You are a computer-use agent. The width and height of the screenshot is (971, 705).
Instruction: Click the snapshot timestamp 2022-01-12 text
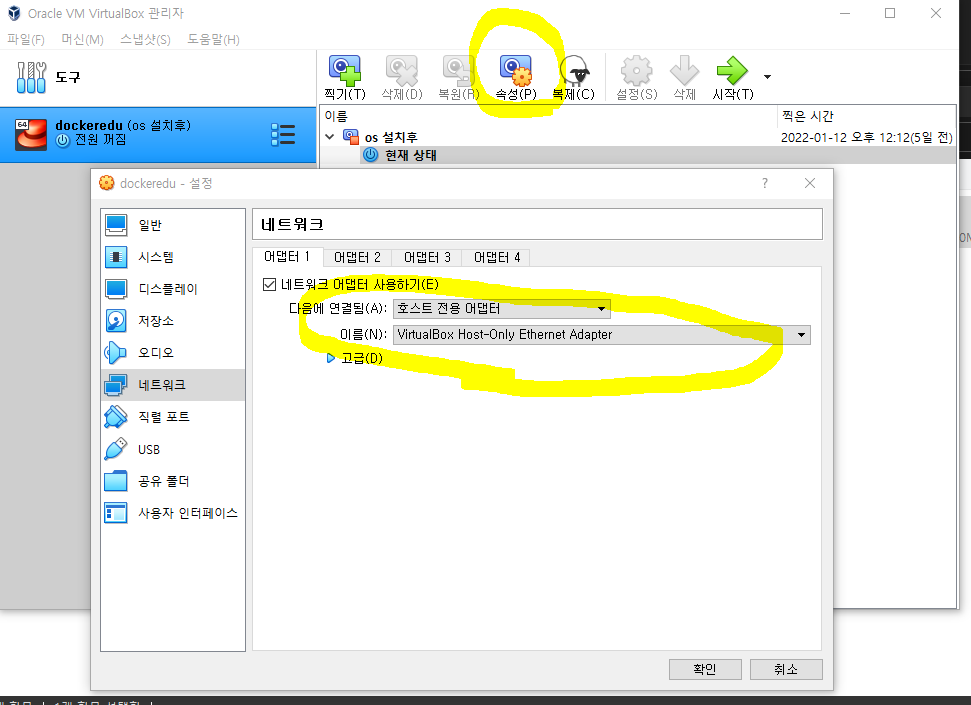[866, 137]
